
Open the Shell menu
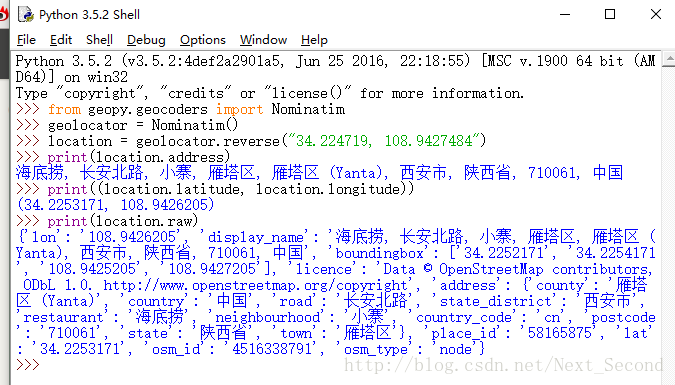click(99, 40)
